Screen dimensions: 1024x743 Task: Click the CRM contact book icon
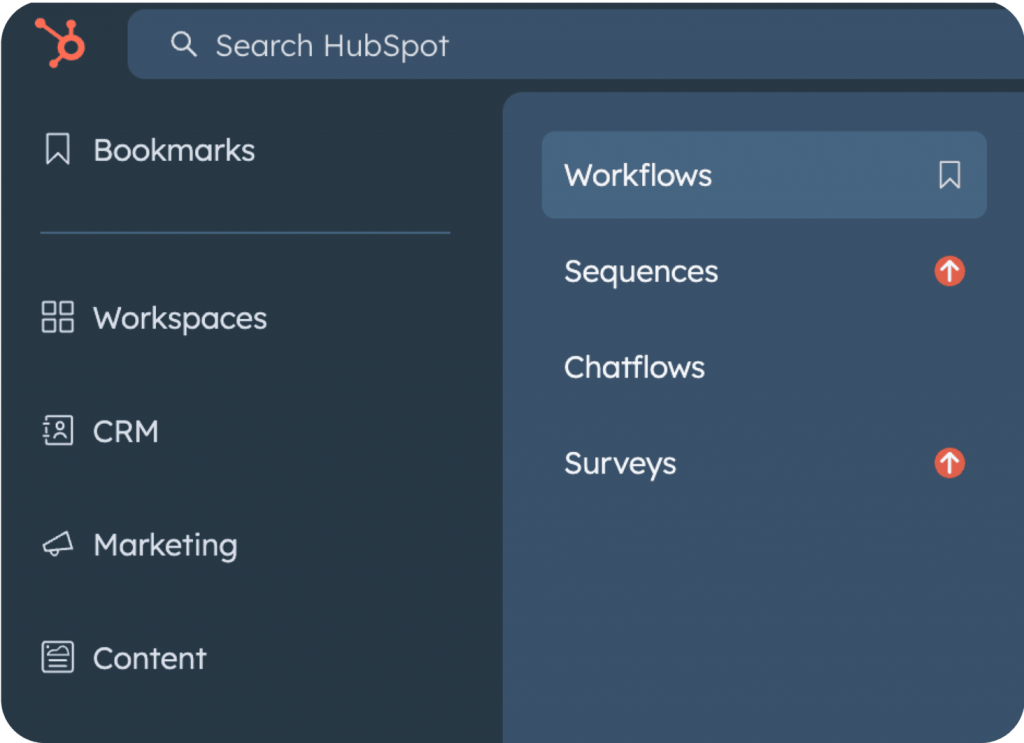click(57, 431)
